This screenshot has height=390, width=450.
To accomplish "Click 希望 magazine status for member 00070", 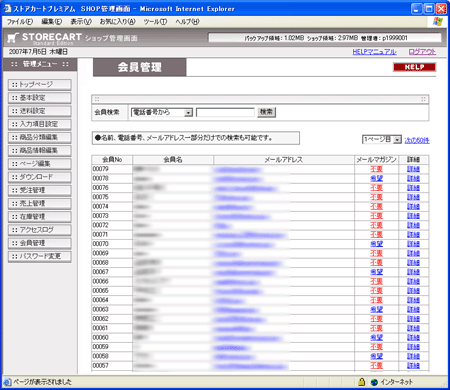I will pyautogui.click(x=376, y=244).
